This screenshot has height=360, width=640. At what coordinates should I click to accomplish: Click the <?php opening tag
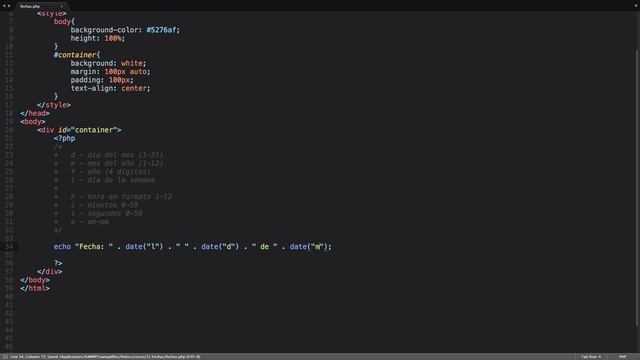click(64, 138)
